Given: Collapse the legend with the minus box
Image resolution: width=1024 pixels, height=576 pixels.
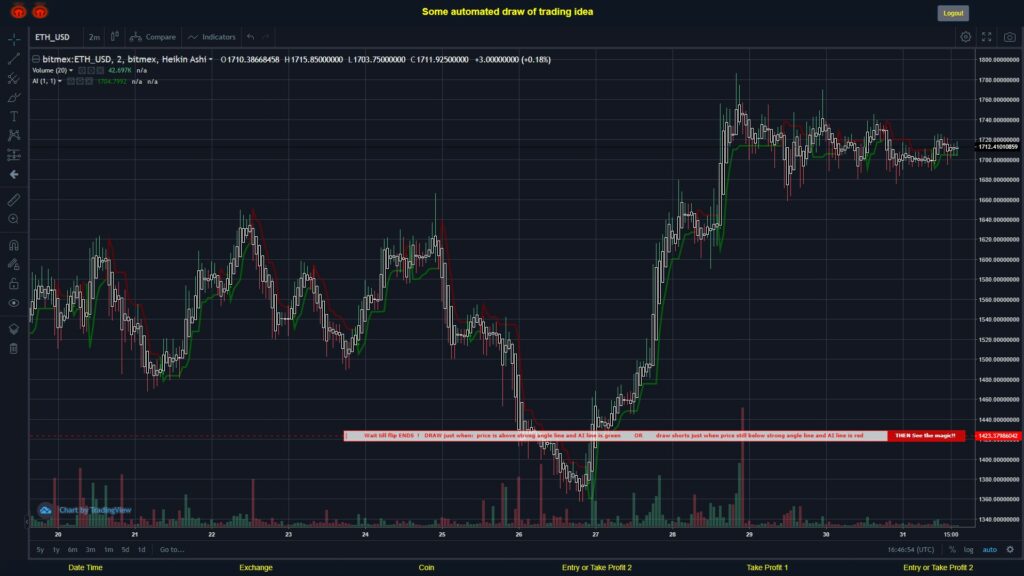Looking at the screenshot, I should point(36,59).
